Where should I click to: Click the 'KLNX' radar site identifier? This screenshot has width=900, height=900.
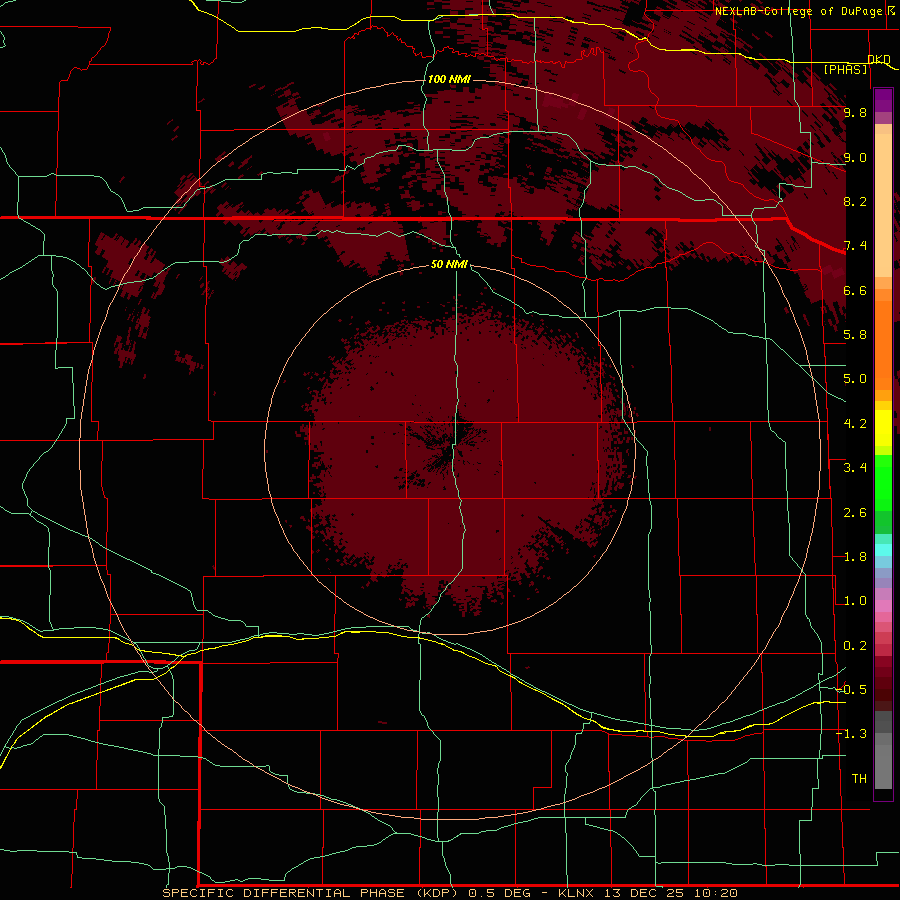(x=576, y=893)
